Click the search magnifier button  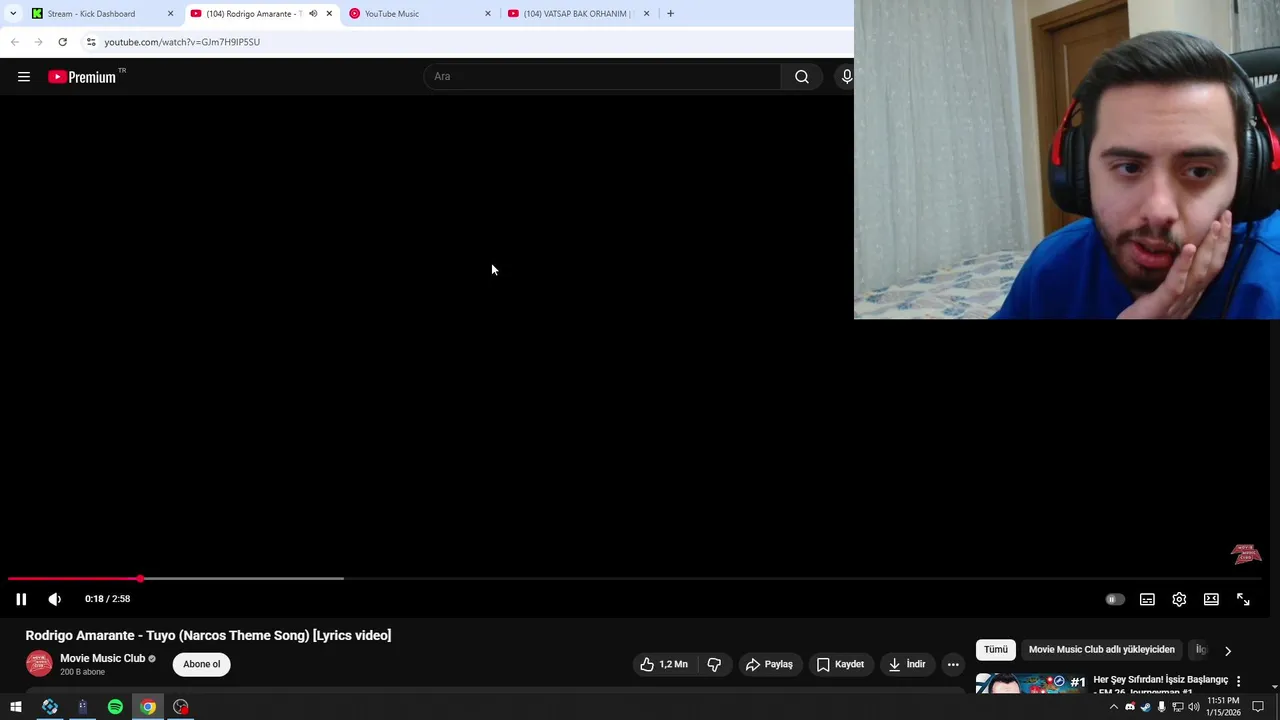pyautogui.click(x=802, y=77)
